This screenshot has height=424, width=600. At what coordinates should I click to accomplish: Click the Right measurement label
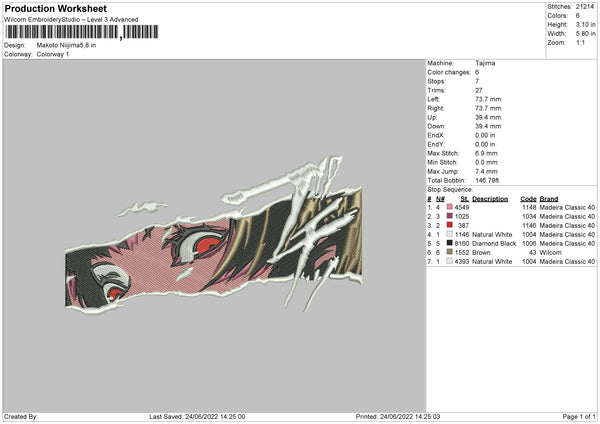coord(435,108)
